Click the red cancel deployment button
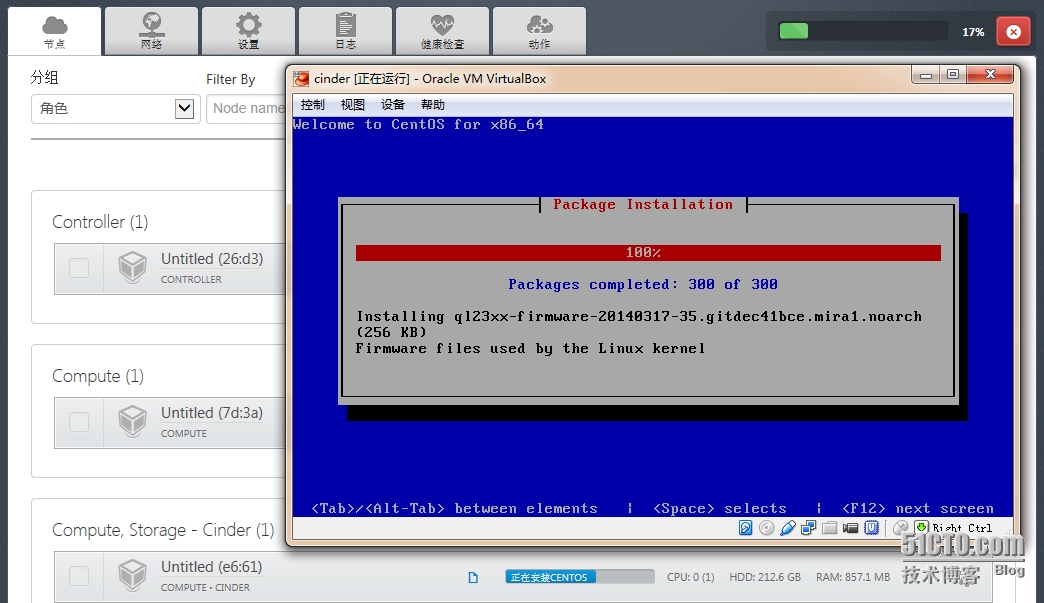This screenshot has width=1044, height=603. [x=1013, y=31]
